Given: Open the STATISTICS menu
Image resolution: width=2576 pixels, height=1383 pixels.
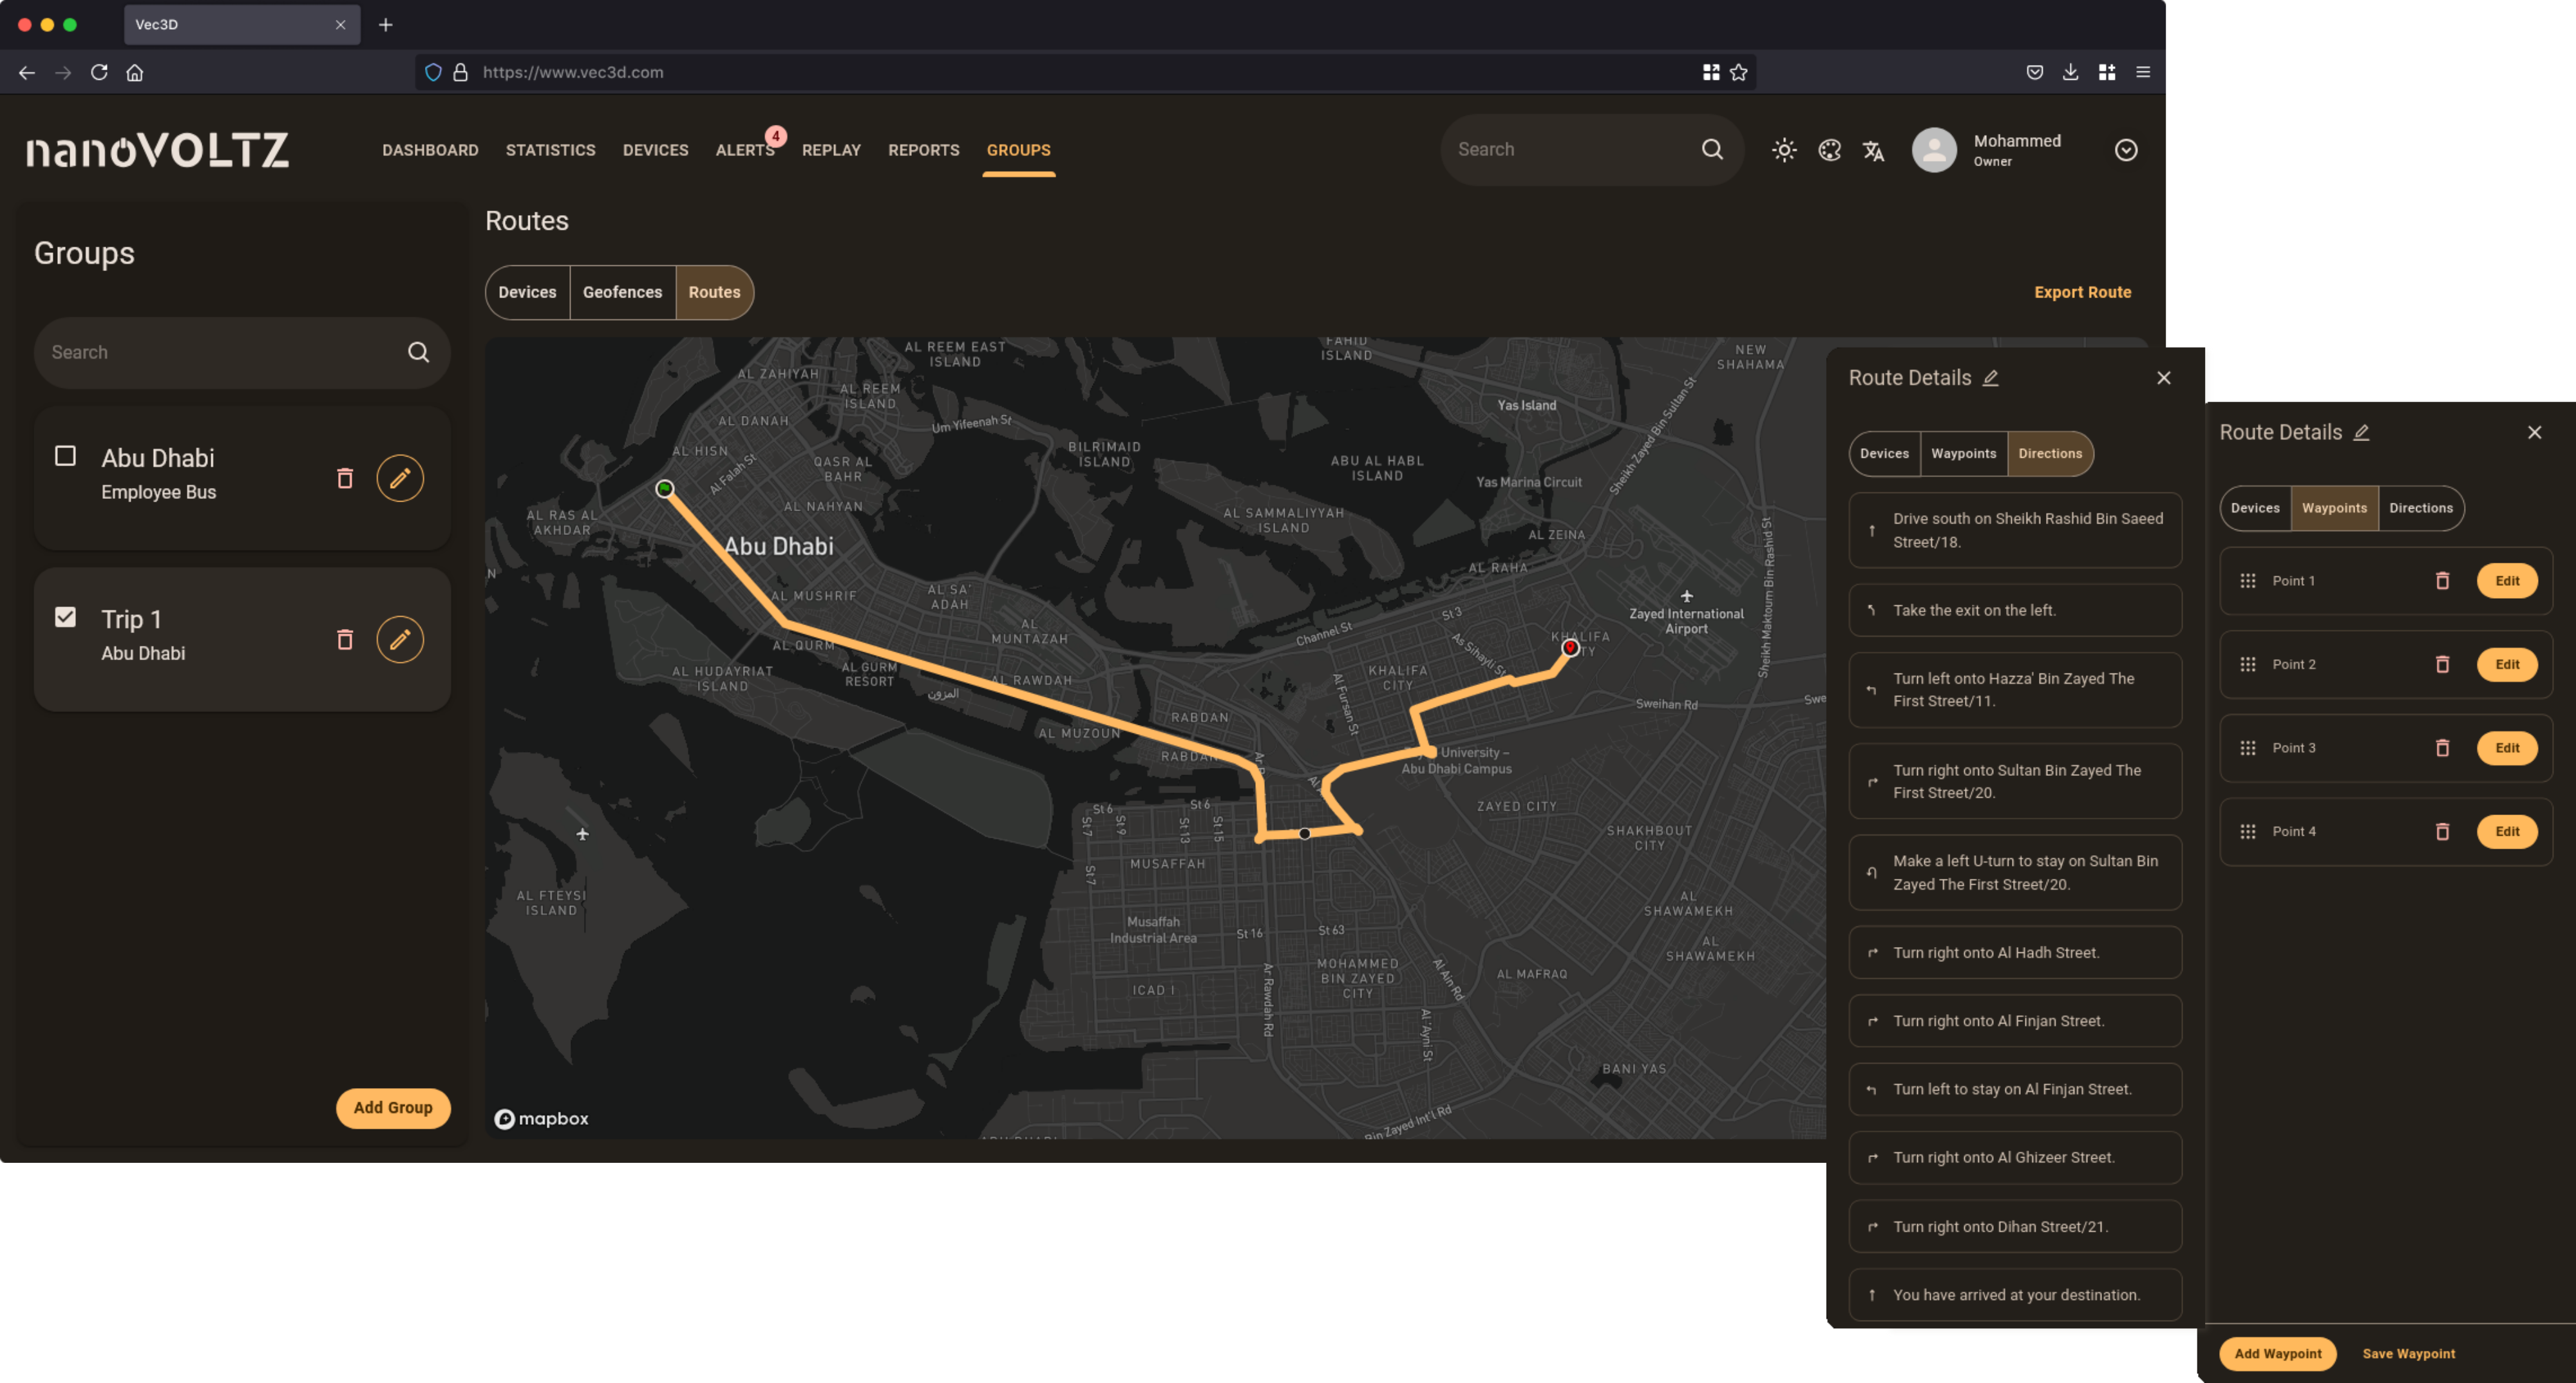Looking at the screenshot, I should click(x=550, y=150).
